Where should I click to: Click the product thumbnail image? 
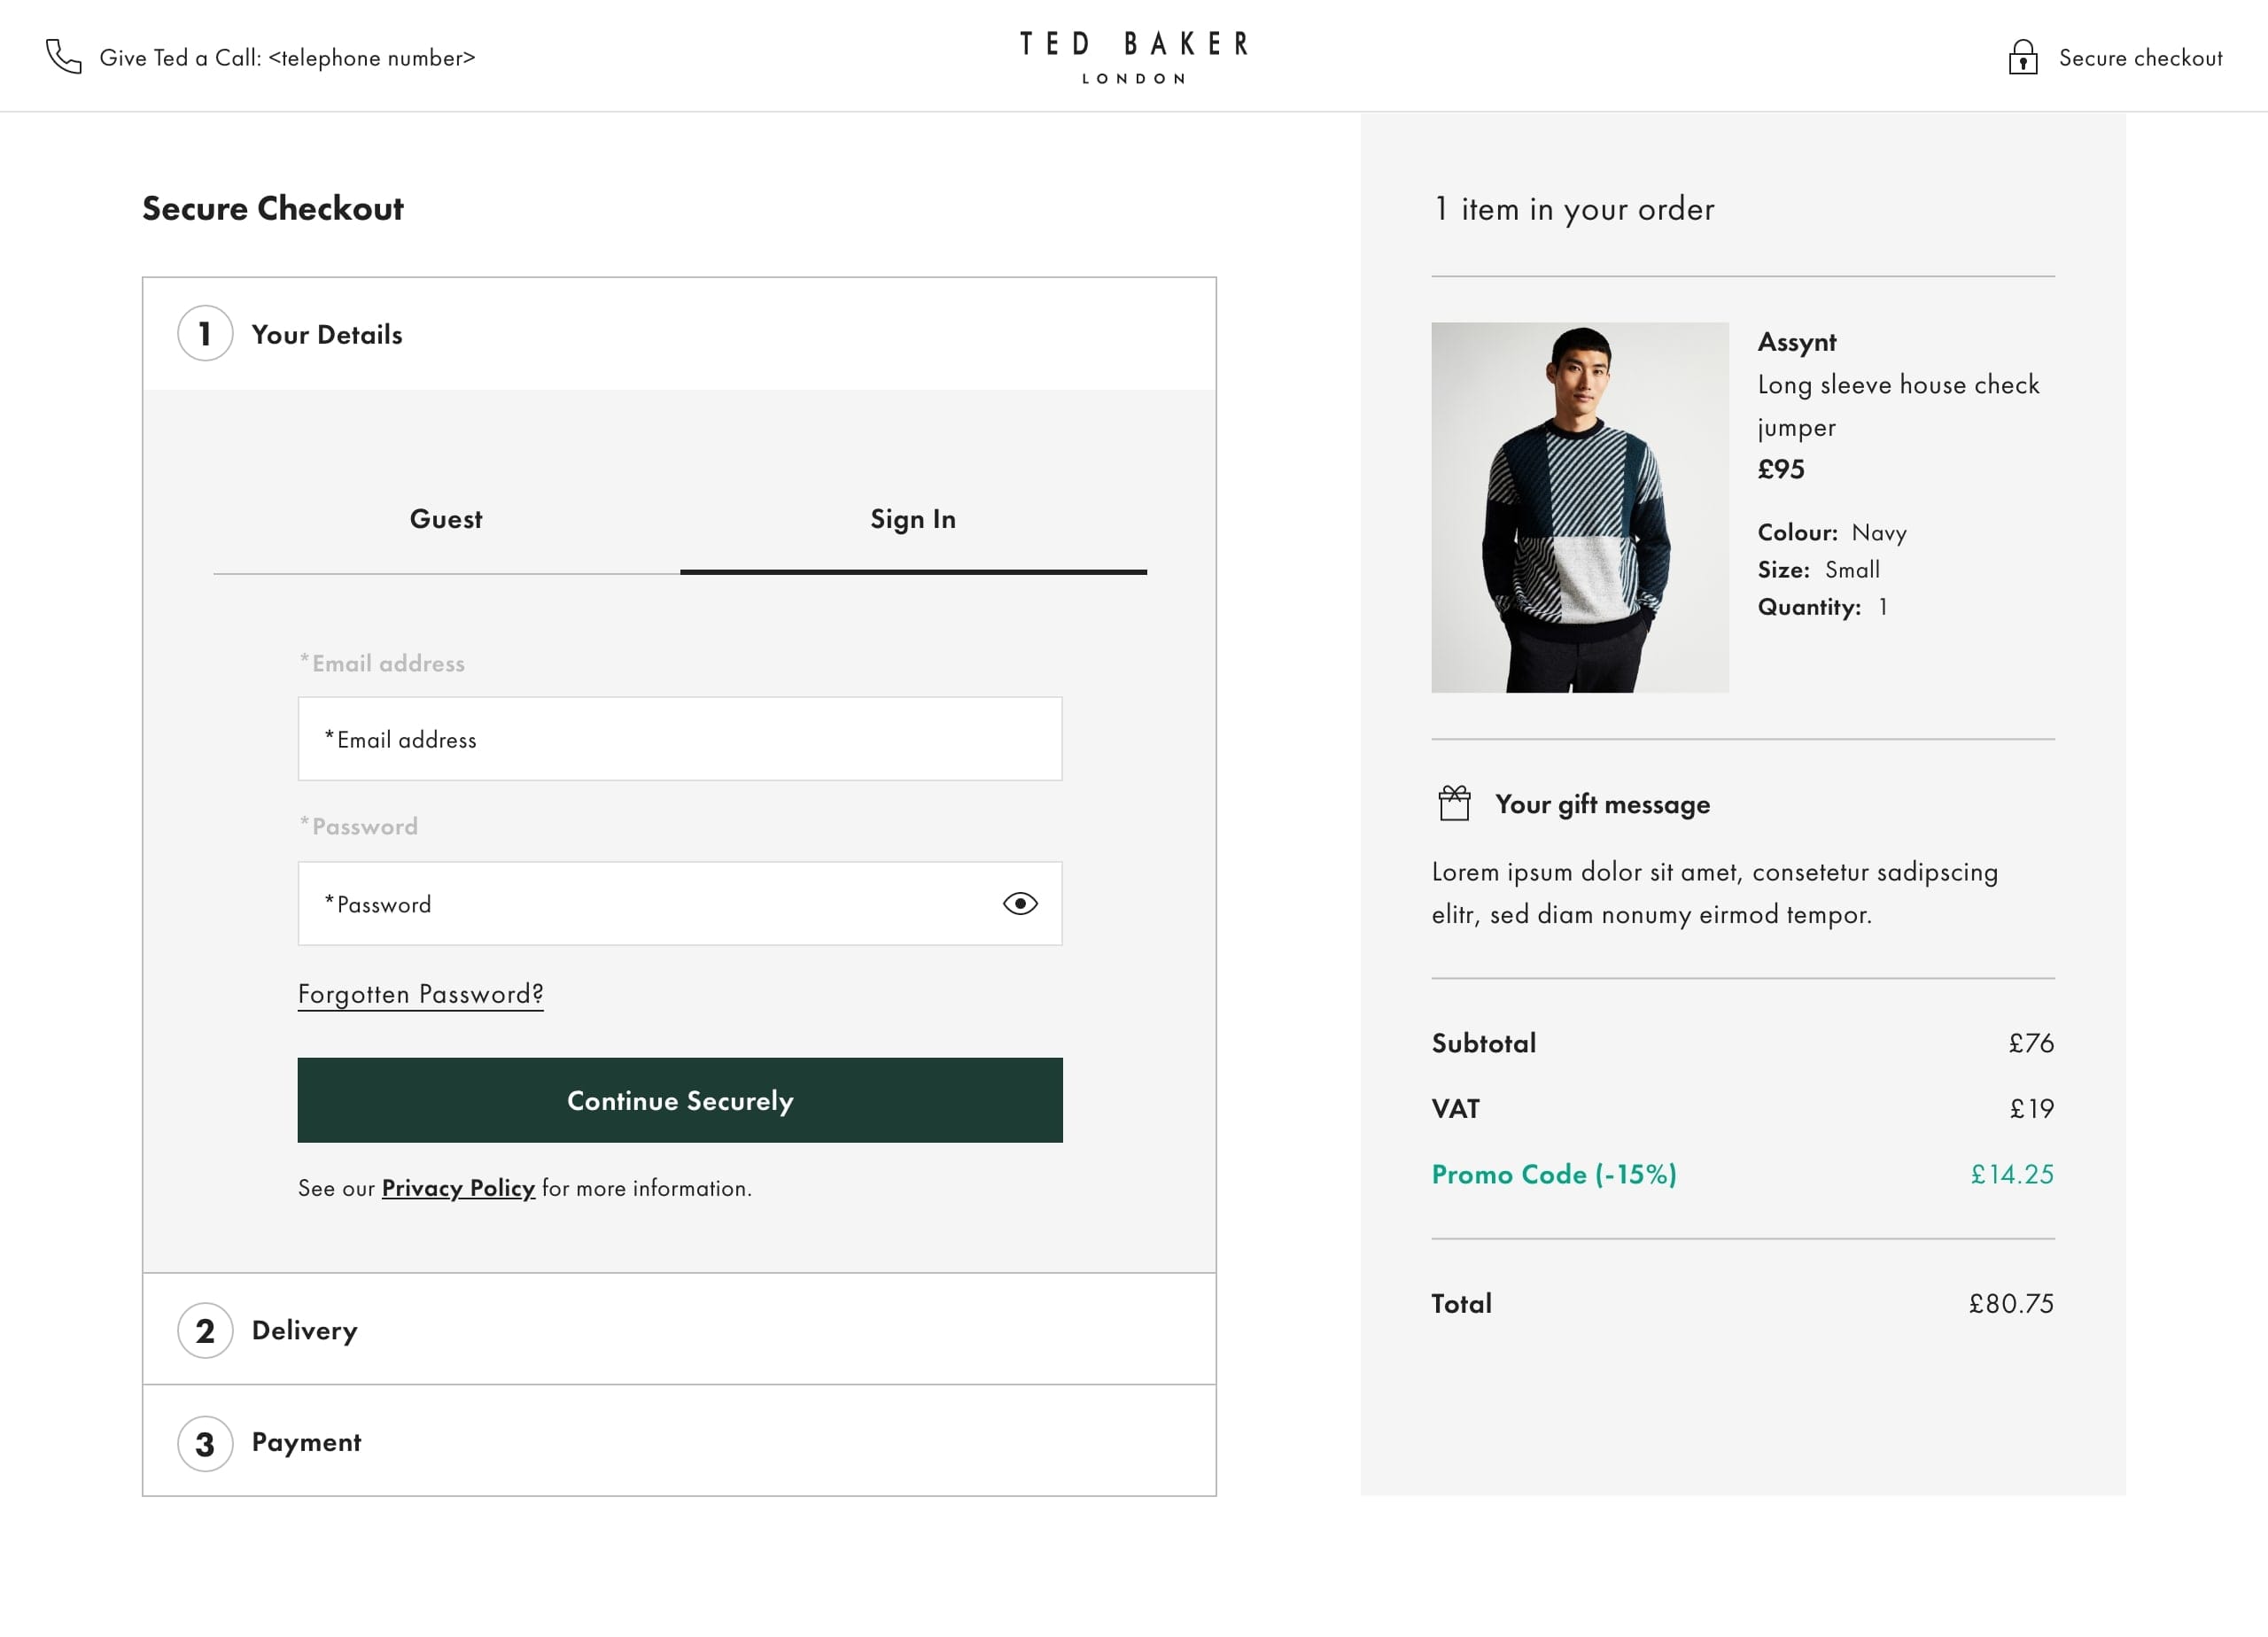[x=1580, y=507]
